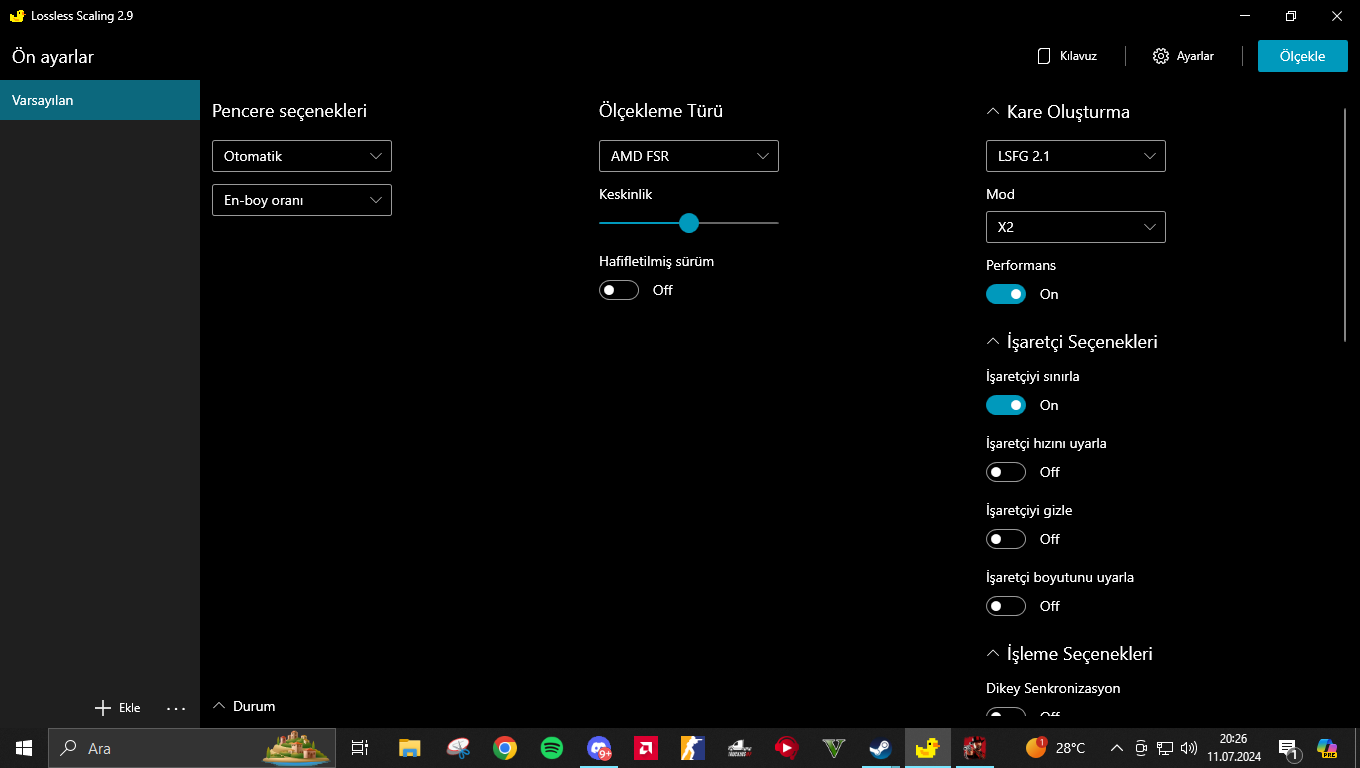The height and width of the screenshot is (768, 1360).
Task: Open Discord from the taskbar
Action: pos(599,748)
